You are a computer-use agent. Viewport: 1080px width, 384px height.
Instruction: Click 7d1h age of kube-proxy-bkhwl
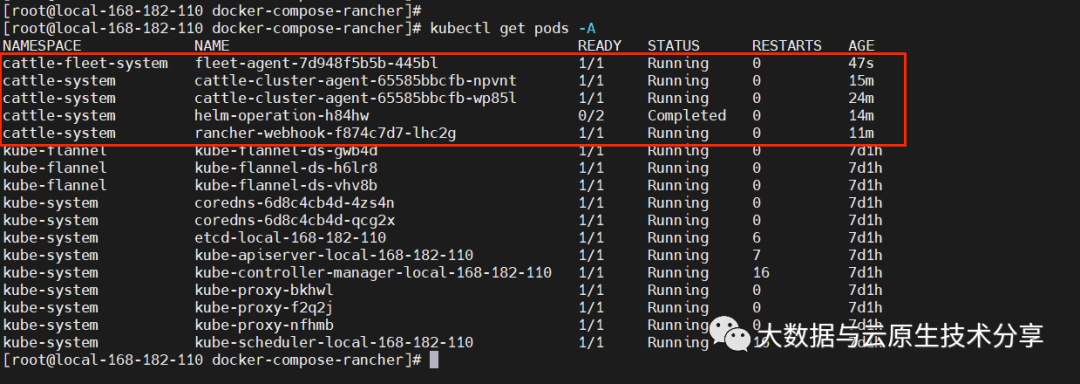(865, 290)
